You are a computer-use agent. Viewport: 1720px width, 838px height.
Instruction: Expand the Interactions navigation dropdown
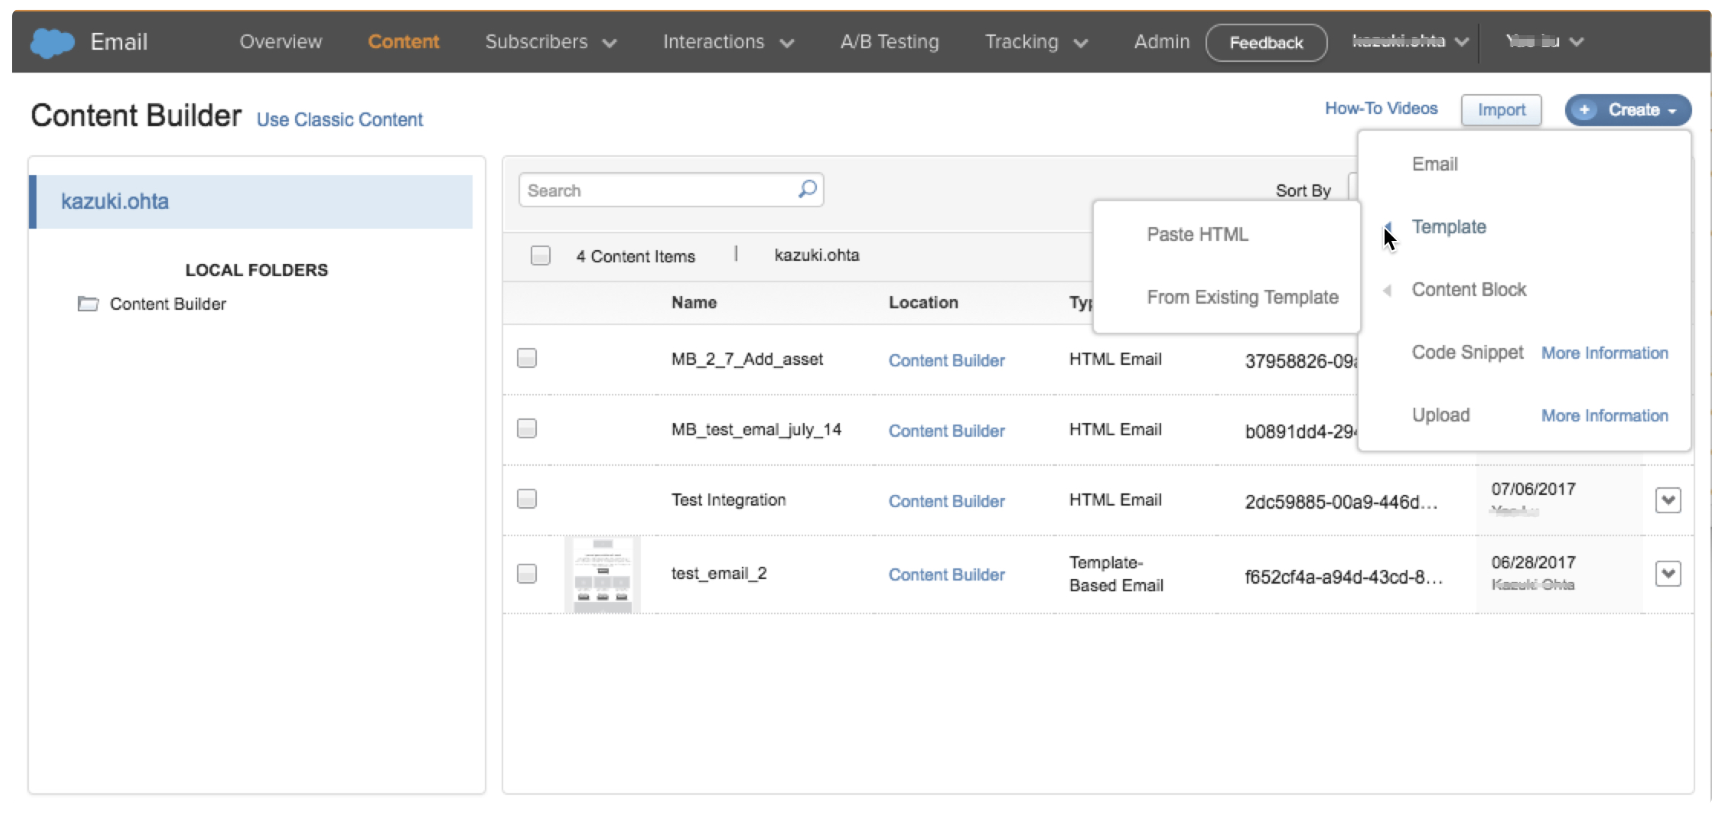(x=727, y=42)
